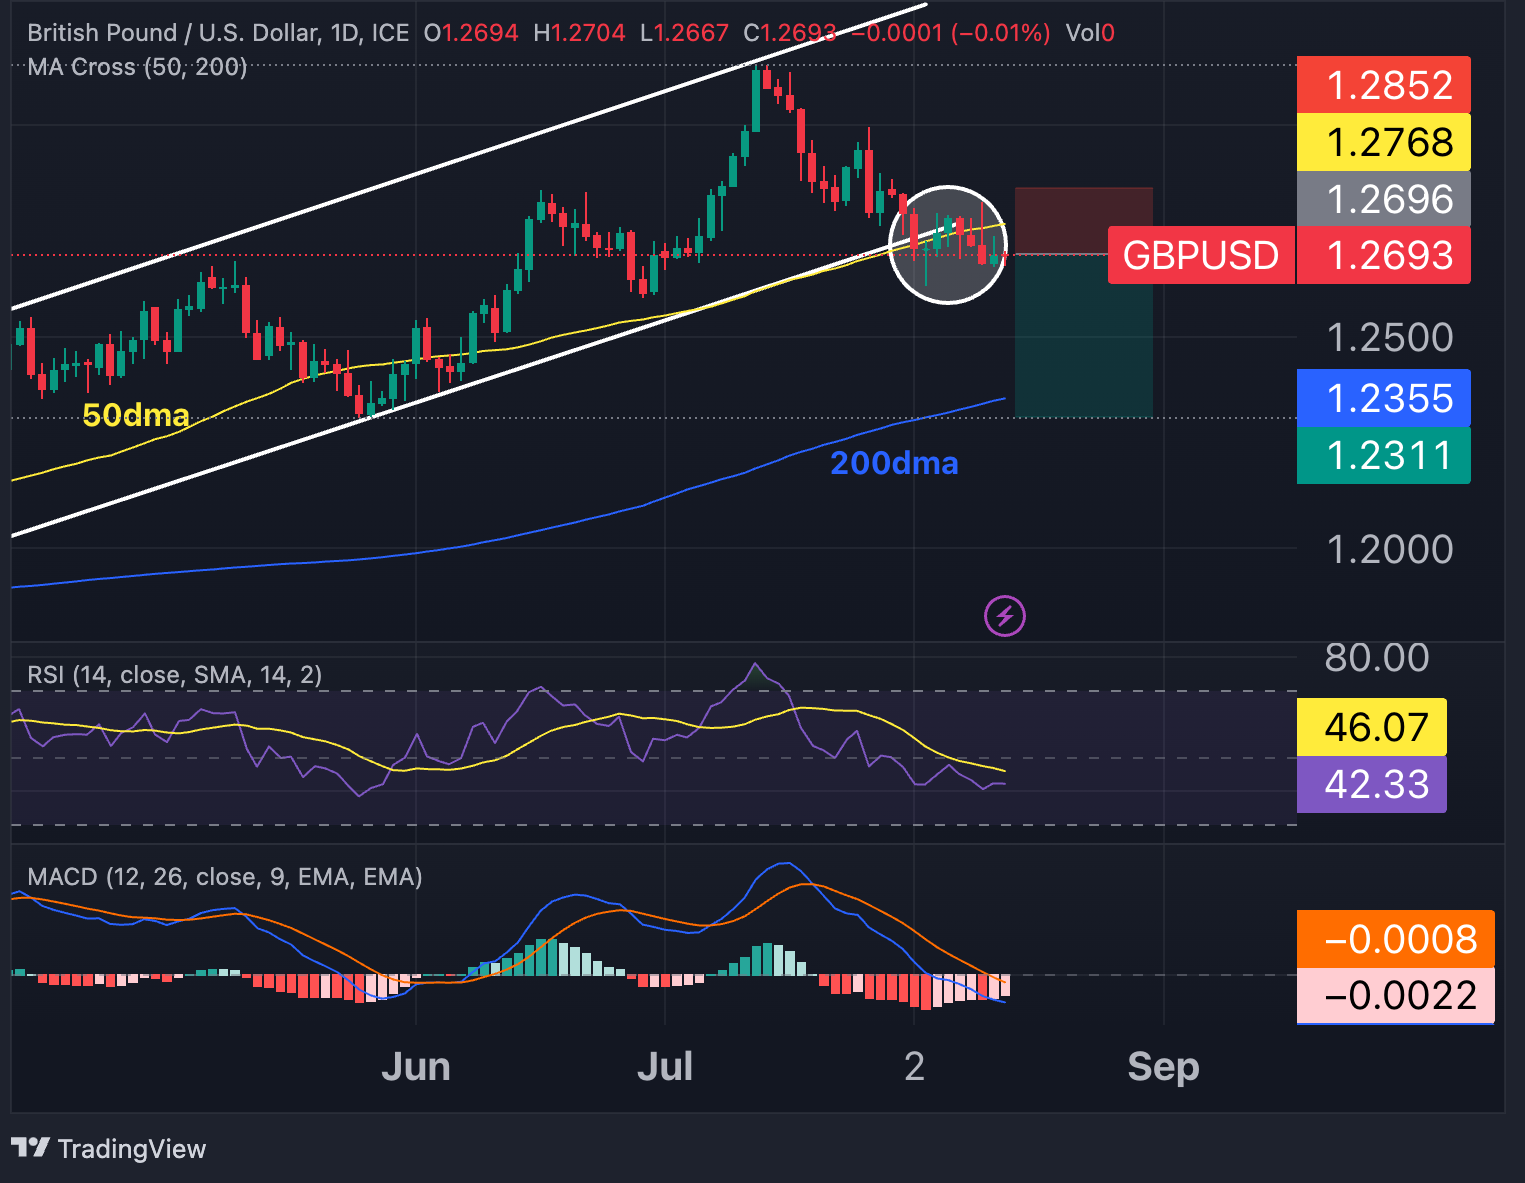Image resolution: width=1525 pixels, height=1183 pixels.
Task: Click the -0.0008 orange MACD value tag
Action: pos(1396,939)
